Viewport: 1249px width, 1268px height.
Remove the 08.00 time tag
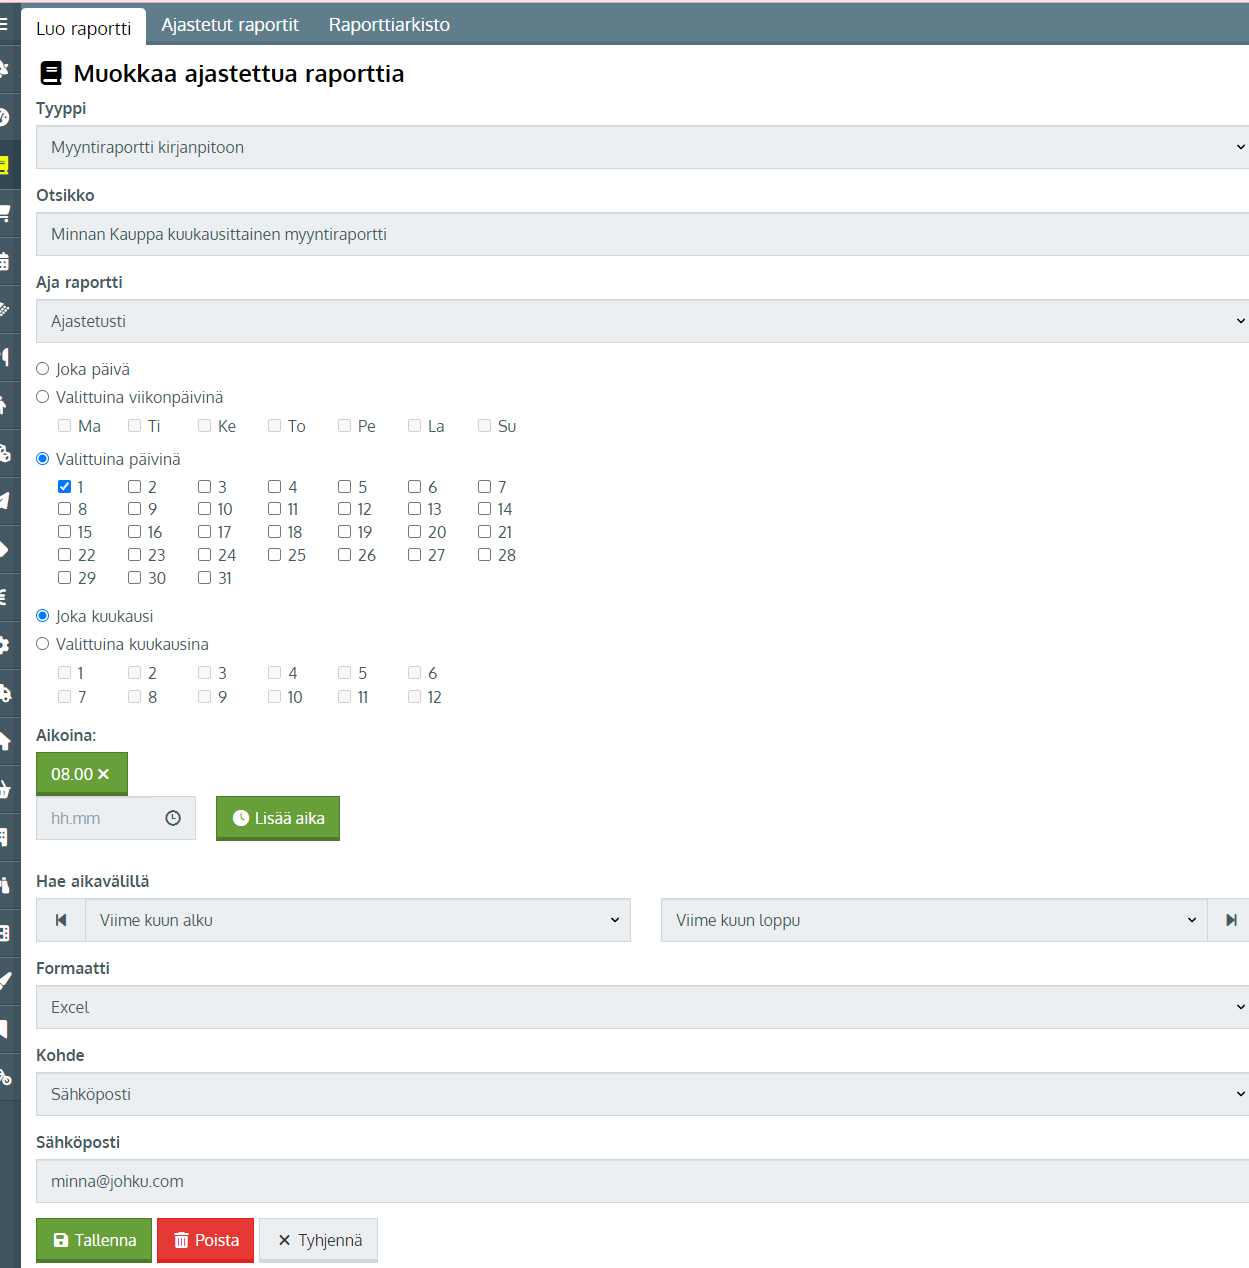103,774
